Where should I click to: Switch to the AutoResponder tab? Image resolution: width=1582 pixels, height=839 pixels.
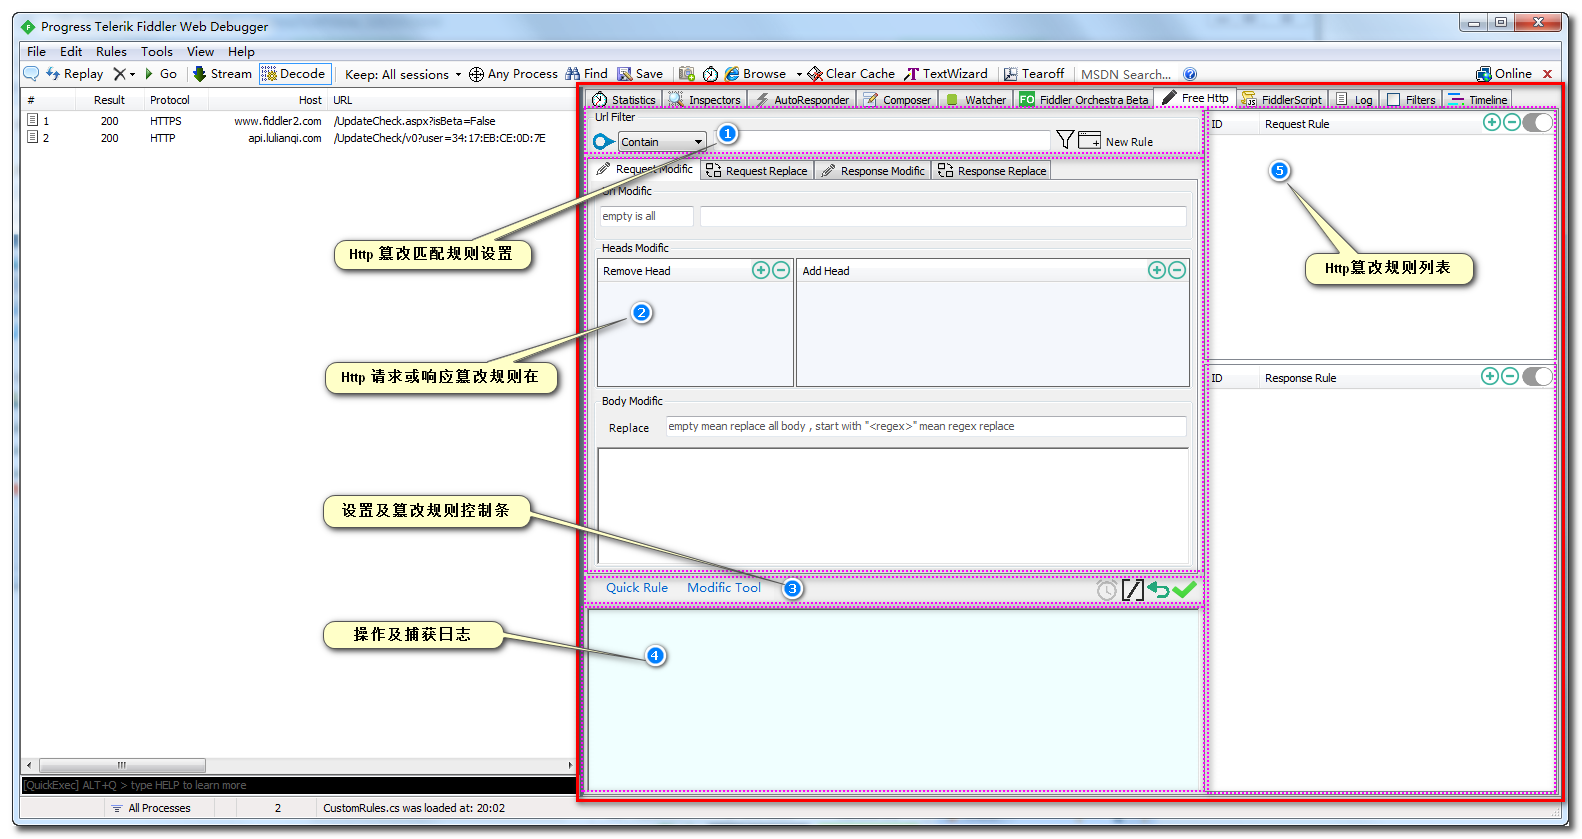[802, 99]
